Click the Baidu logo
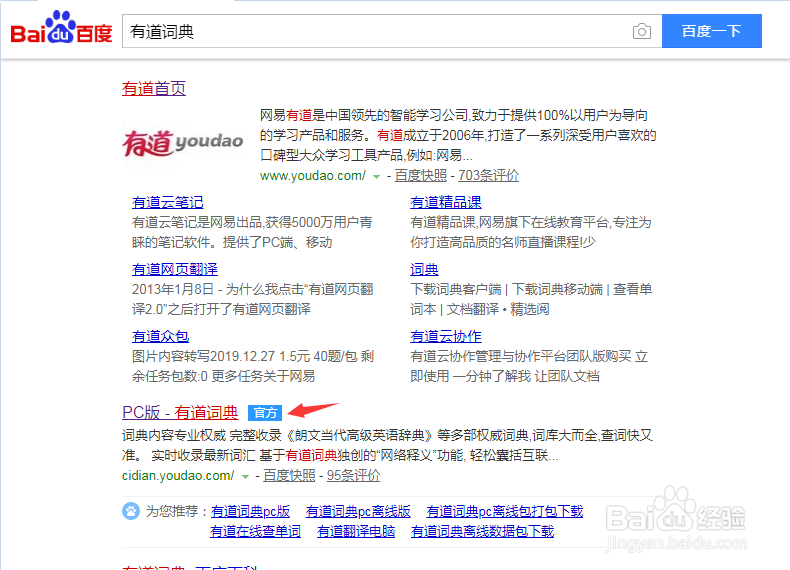 (61, 28)
